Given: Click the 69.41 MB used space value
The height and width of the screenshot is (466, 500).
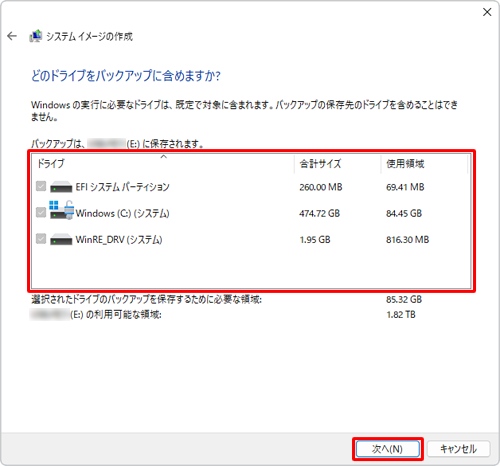Looking at the screenshot, I should click(x=405, y=187).
